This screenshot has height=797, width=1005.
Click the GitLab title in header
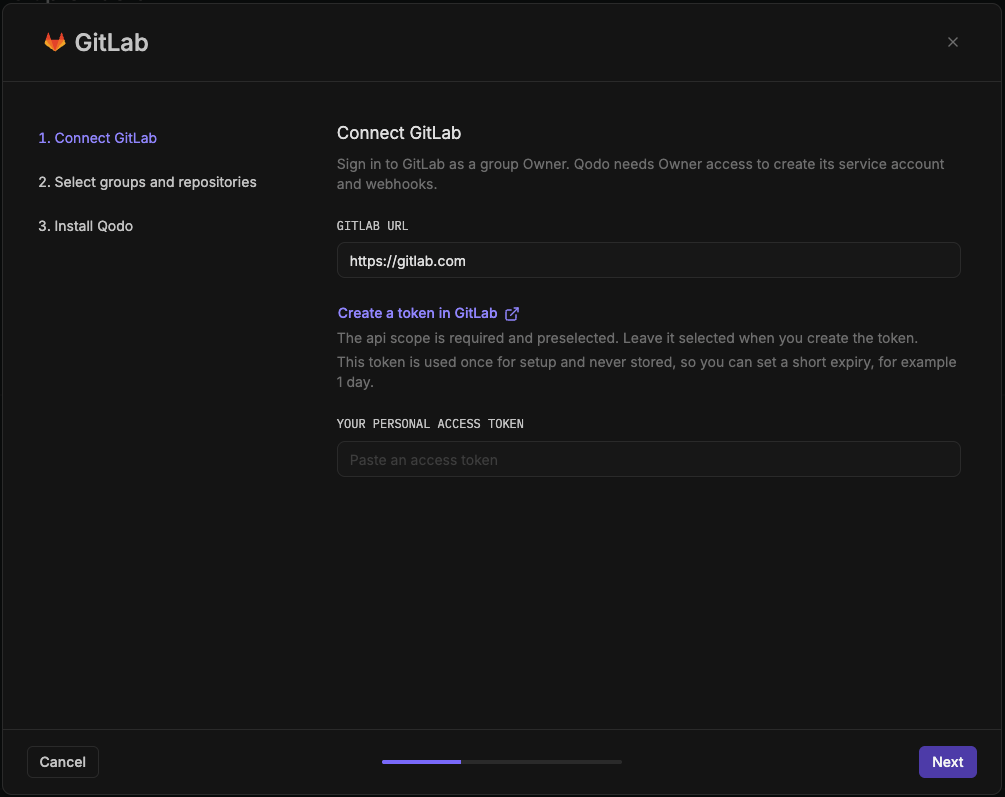(x=112, y=42)
